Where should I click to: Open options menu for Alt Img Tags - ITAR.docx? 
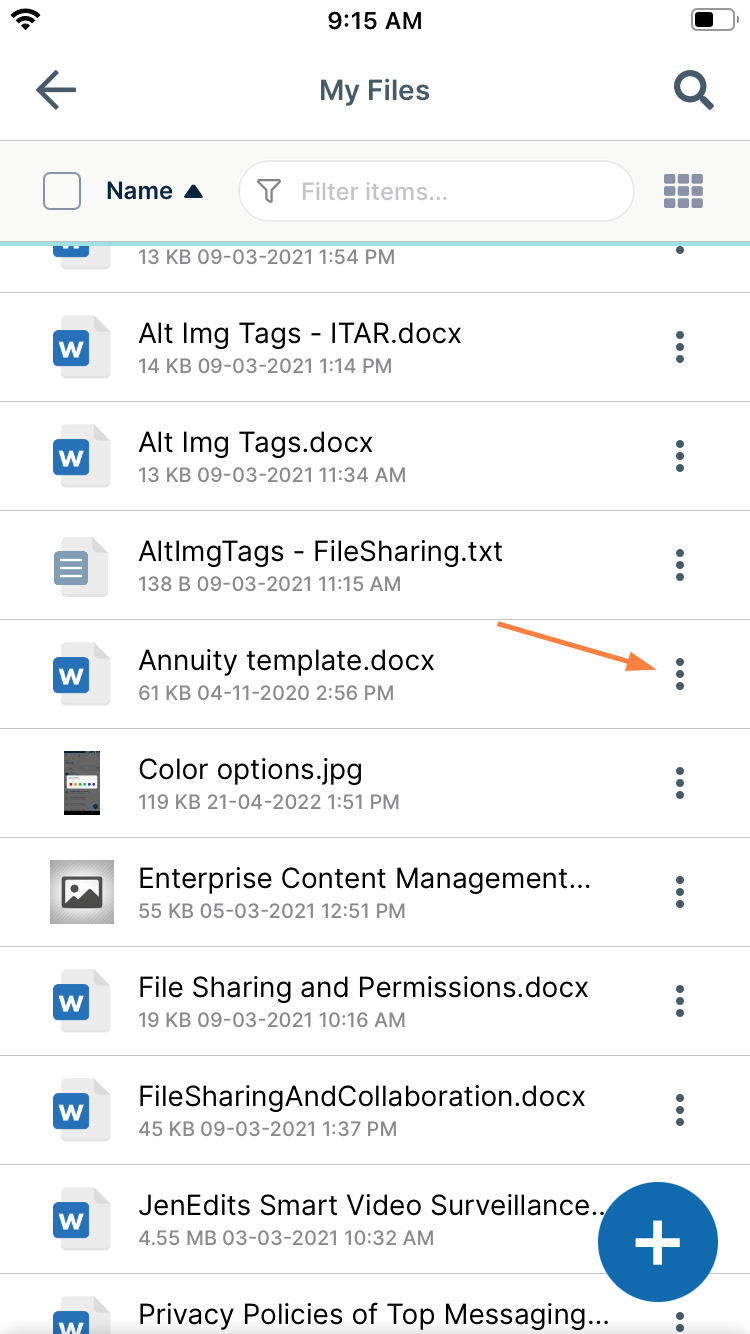click(x=680, y=347)
